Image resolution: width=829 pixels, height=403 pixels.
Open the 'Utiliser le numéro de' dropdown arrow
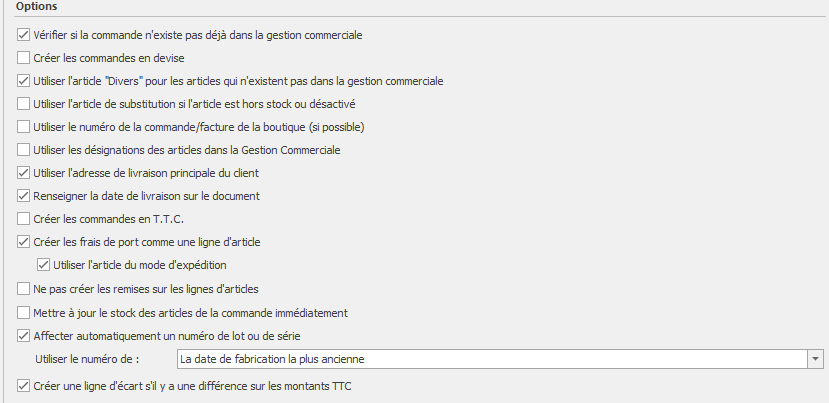tap(815, 360)
